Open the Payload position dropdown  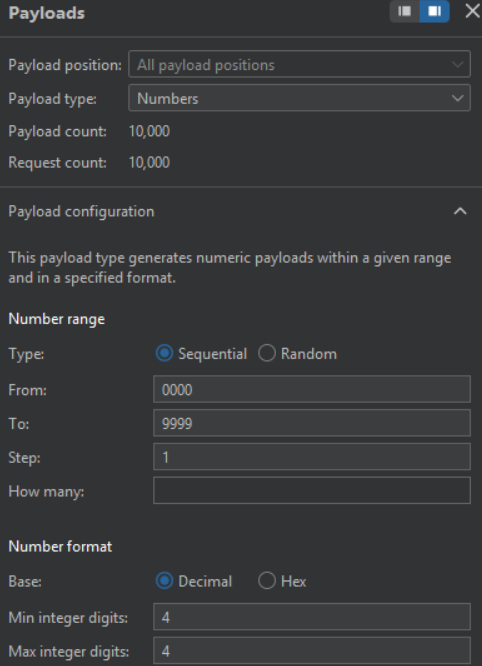click(299, 64)
